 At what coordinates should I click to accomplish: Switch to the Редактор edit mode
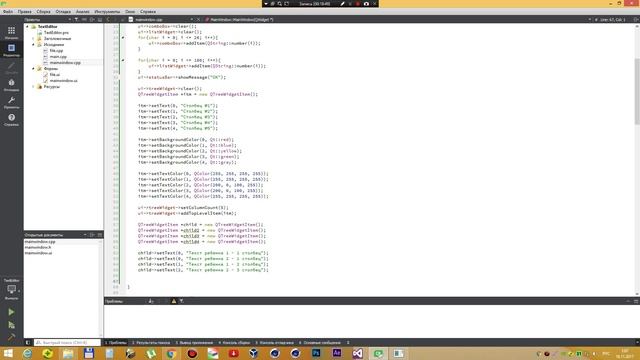point(11,50)
